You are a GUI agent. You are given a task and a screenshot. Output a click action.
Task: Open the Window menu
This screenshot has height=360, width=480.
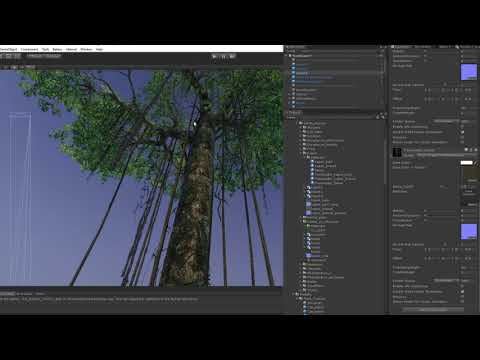point(86,49)
